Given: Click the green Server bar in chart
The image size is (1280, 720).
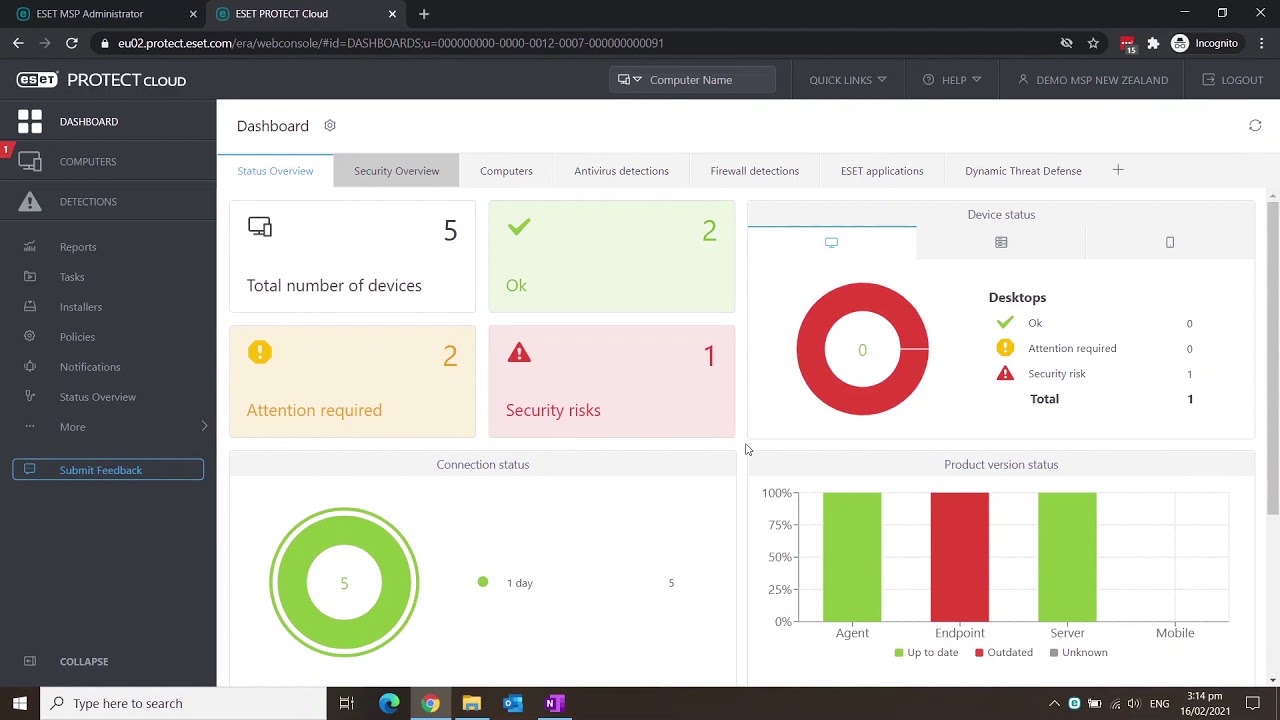Looking at the screenshot, I should click(x=1067, y=557).
